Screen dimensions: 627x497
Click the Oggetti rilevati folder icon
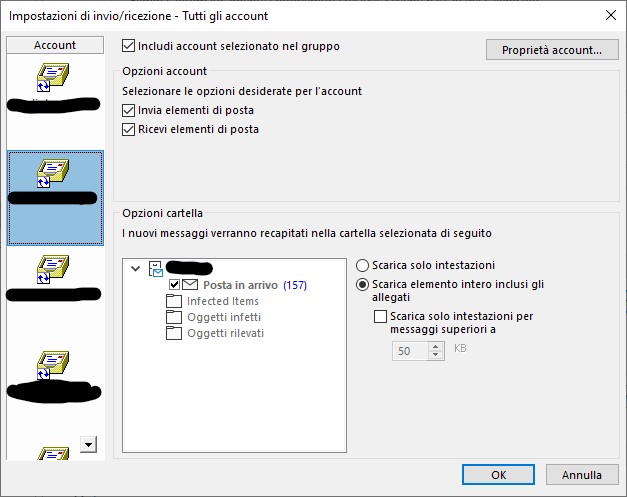(x=174, y=333)
